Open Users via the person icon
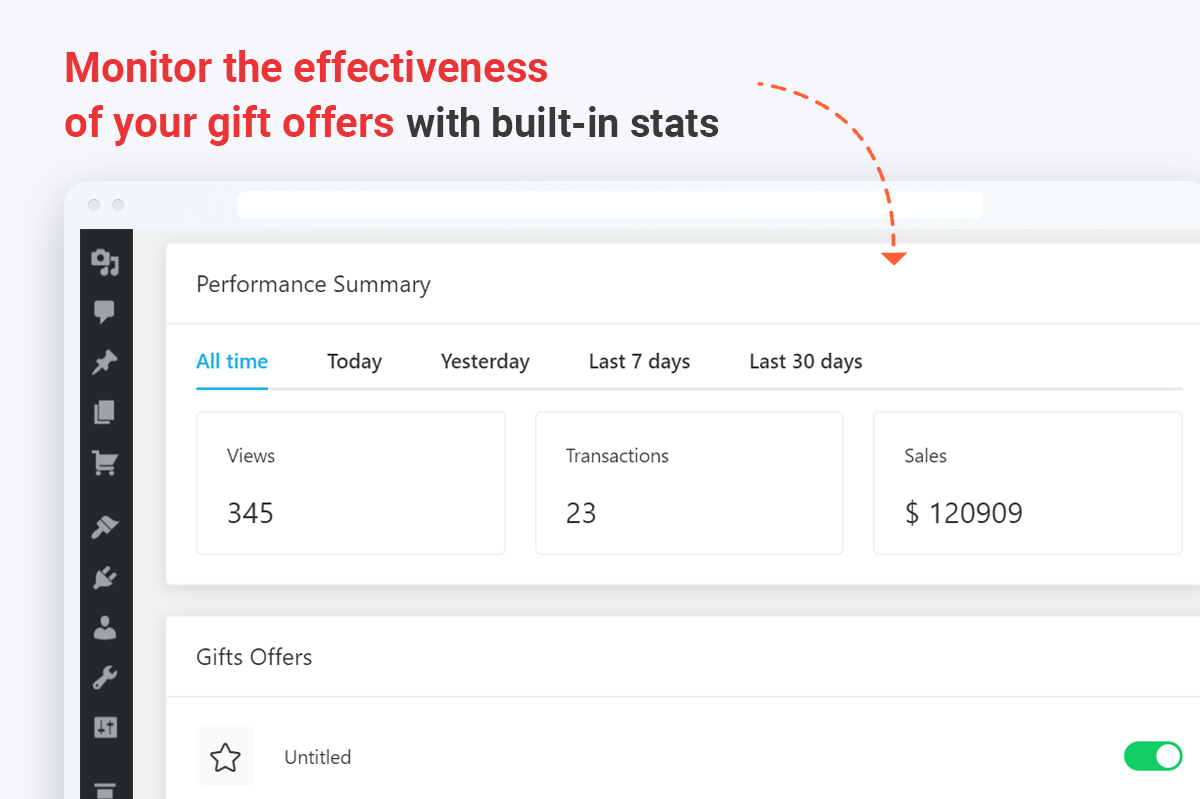This screenshot has width=1200, height=799. coord(105,627)
